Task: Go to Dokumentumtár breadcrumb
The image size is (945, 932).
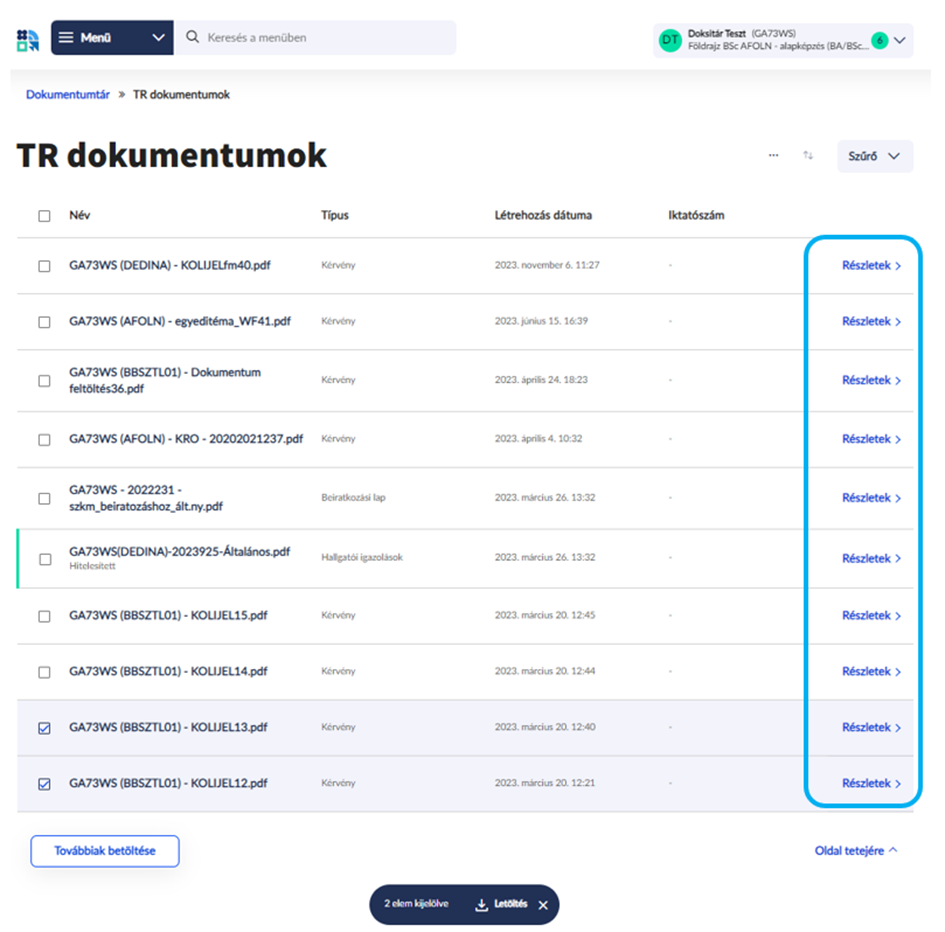Action: [68, 95]
